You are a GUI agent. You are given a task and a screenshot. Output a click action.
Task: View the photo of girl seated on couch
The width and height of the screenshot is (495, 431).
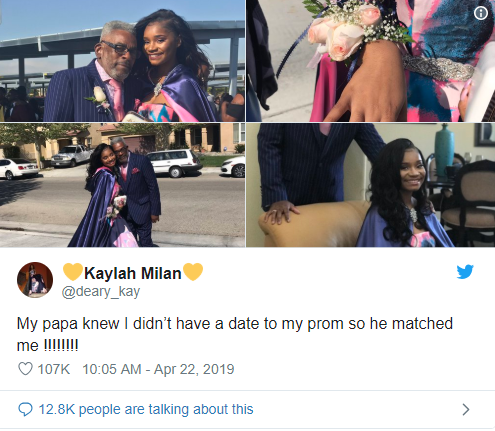tap(371, 185)
